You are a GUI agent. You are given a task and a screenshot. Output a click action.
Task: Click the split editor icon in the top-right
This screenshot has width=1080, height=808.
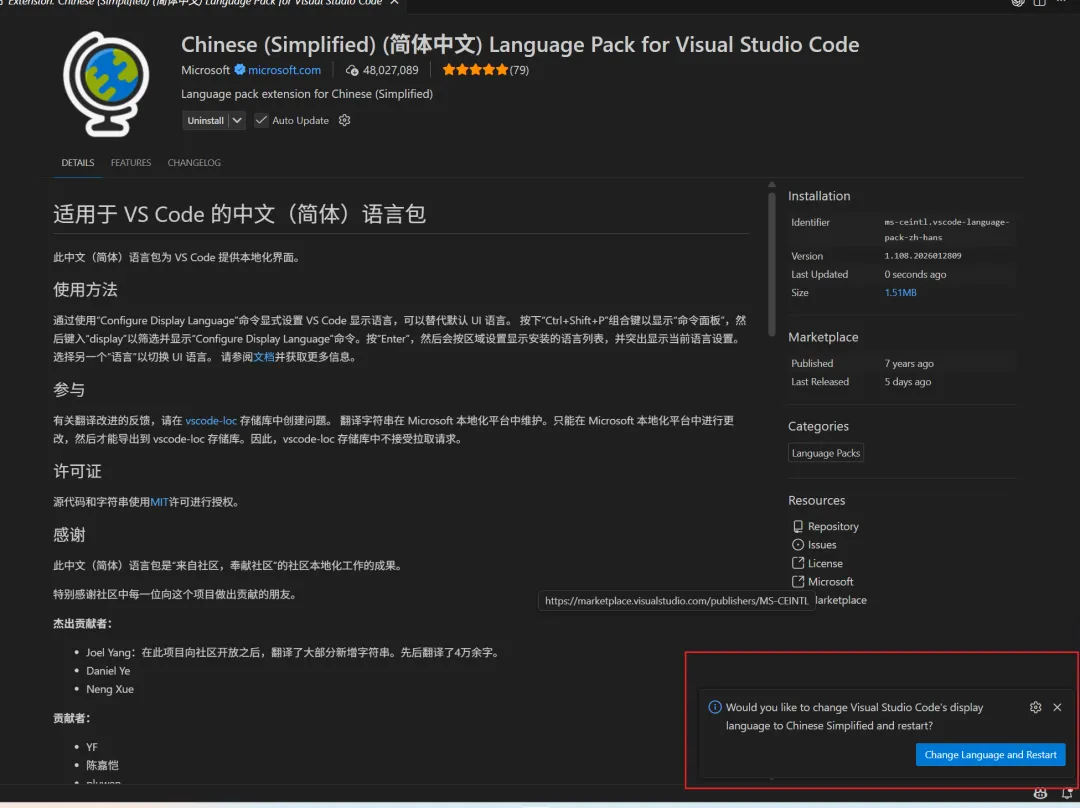(x=1039, y=3)
